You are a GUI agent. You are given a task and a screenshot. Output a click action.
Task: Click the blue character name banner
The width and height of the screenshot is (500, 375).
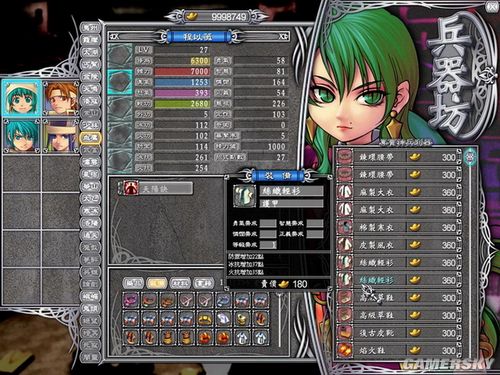click(x=199, y=36)
